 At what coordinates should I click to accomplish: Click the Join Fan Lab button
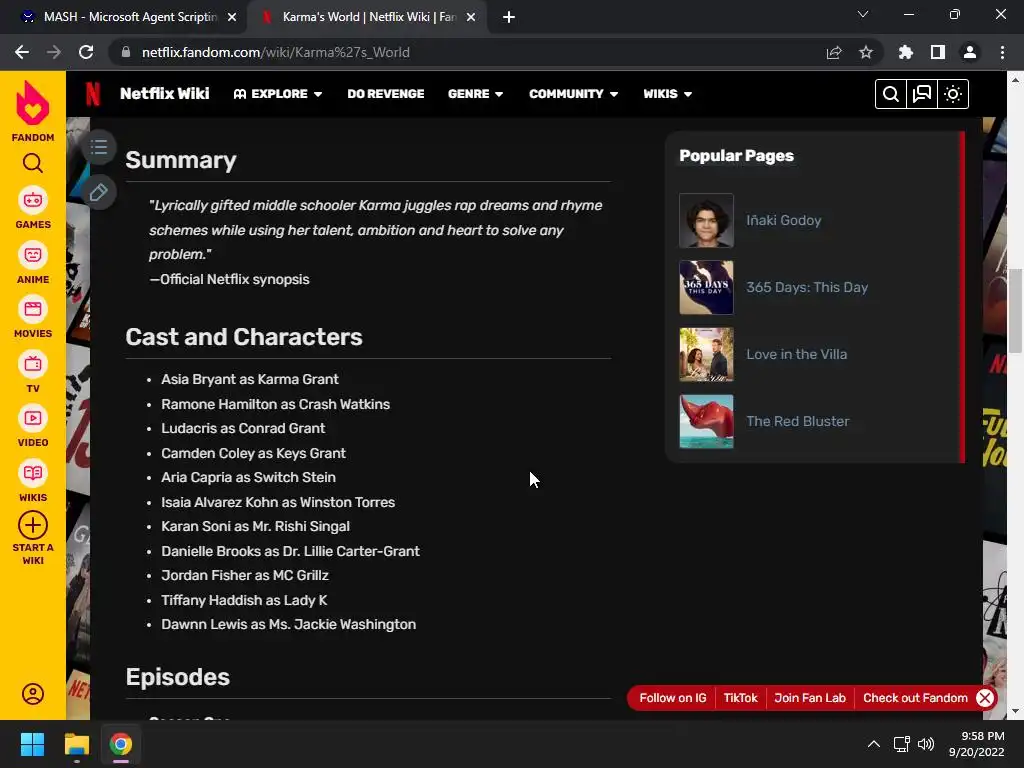(810, 697)
